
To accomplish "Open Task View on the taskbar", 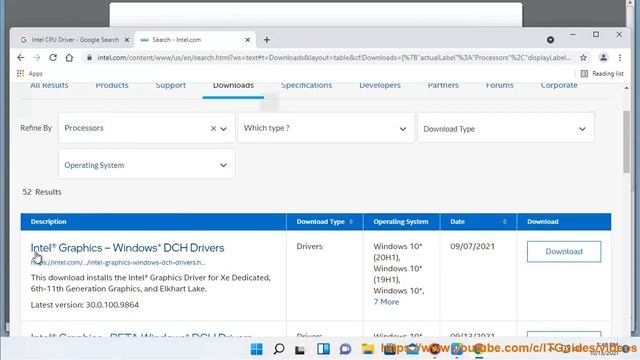I will pyautogui.click(x=300, y=350).
